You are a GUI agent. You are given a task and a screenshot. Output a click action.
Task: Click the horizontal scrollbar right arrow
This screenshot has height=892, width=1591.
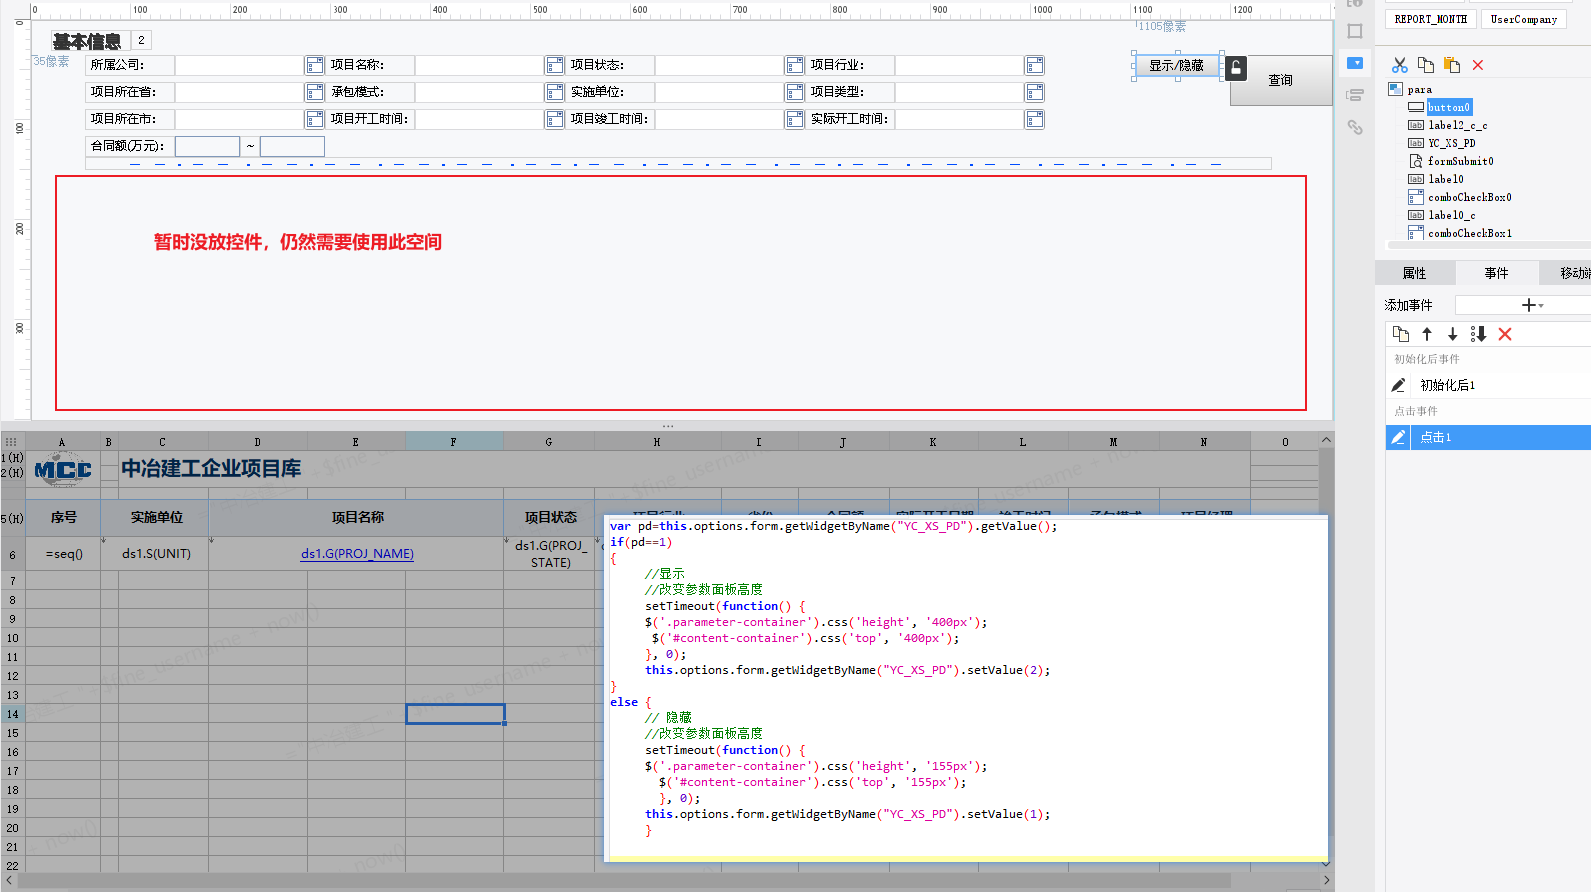coord(1326,881)
